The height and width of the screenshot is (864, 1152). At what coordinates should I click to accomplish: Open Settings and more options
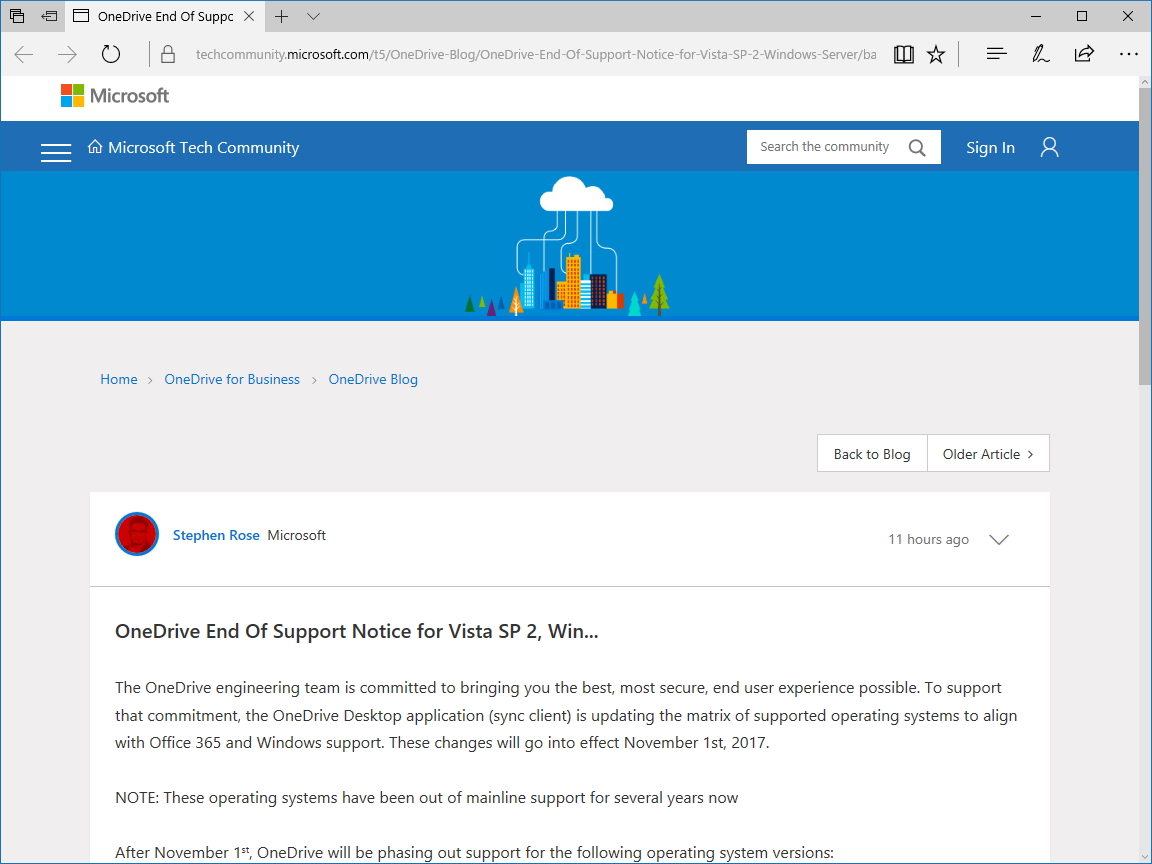tap(1129, 54)
